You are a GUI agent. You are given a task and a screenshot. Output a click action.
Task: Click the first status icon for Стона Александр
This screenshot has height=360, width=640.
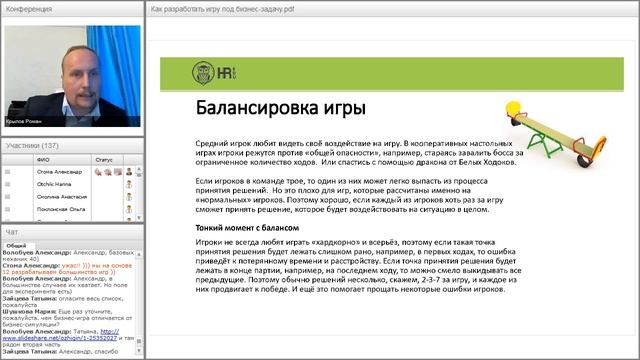click(98, 172)
